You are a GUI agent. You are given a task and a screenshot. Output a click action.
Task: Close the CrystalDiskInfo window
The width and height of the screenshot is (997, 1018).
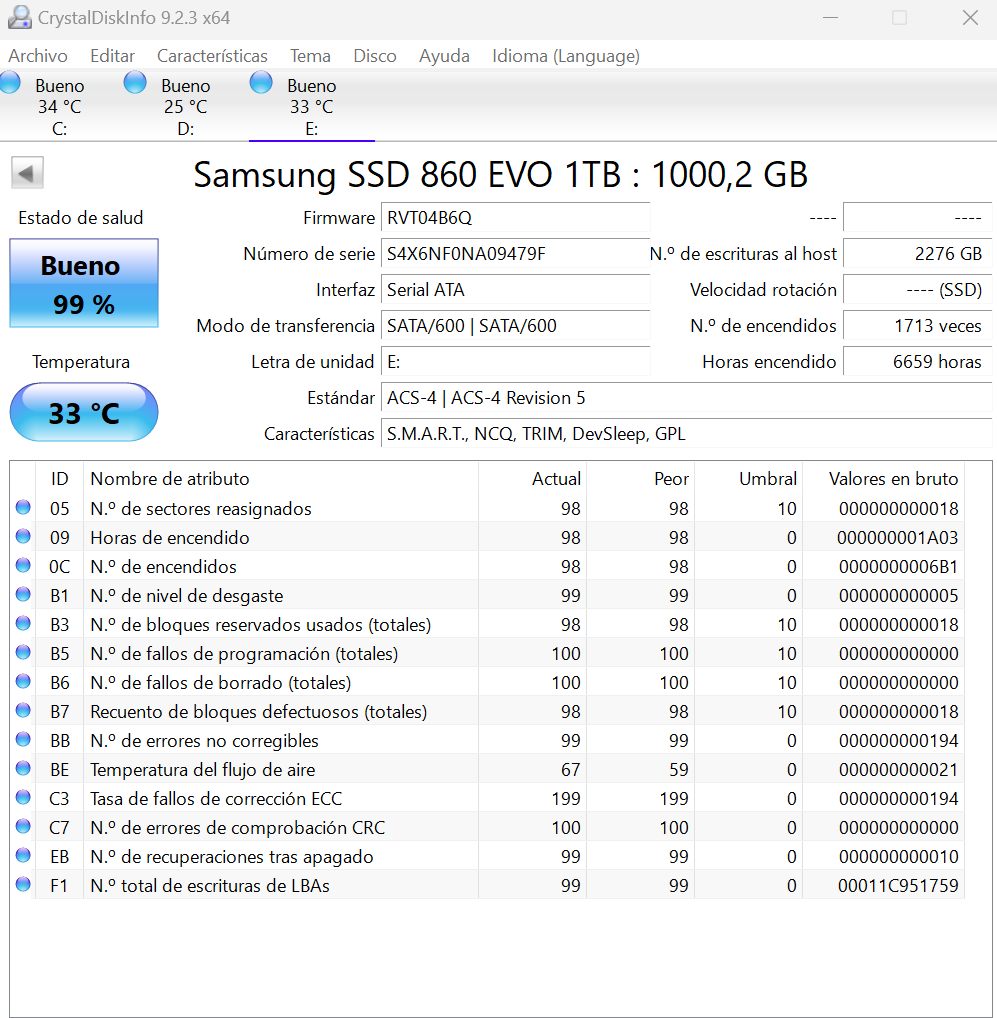coord(970,18)
